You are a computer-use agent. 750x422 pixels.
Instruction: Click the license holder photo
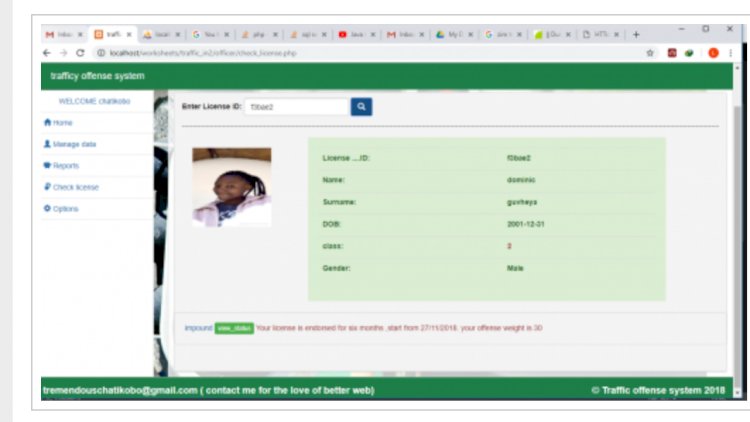point(232,187)
